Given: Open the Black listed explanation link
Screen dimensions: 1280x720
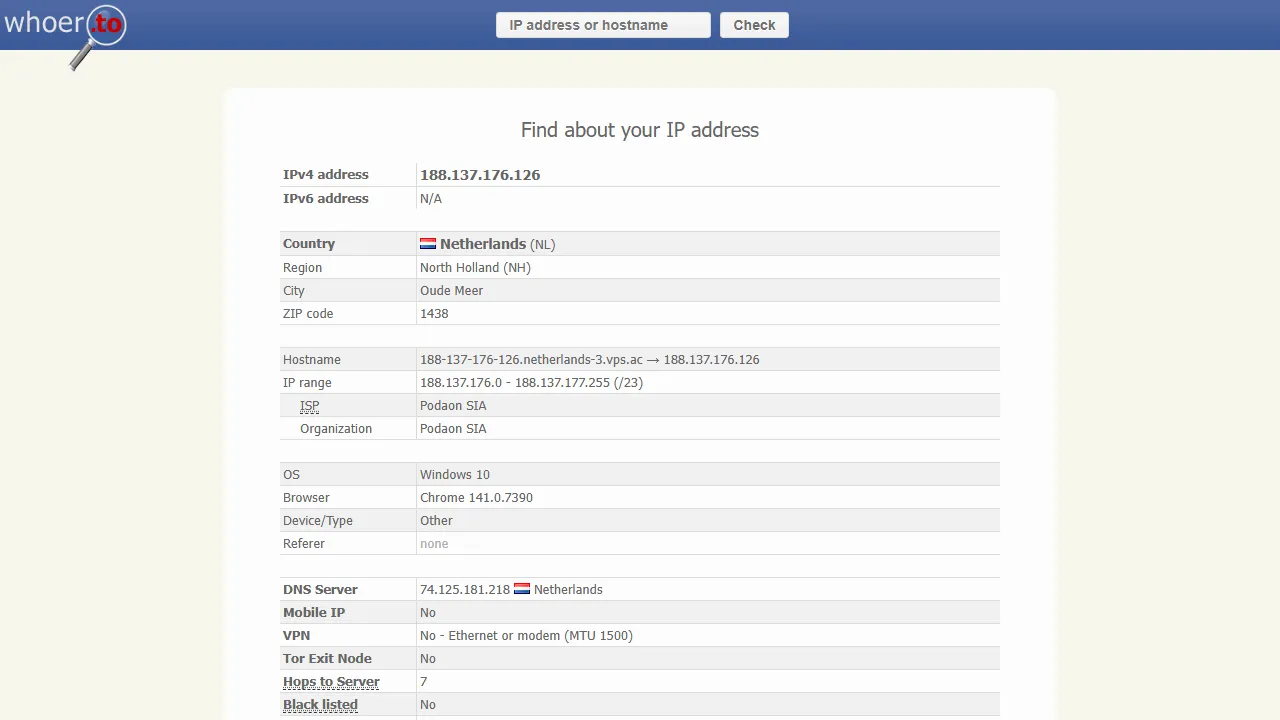Looking at the screenshot, I should [320, 704].
